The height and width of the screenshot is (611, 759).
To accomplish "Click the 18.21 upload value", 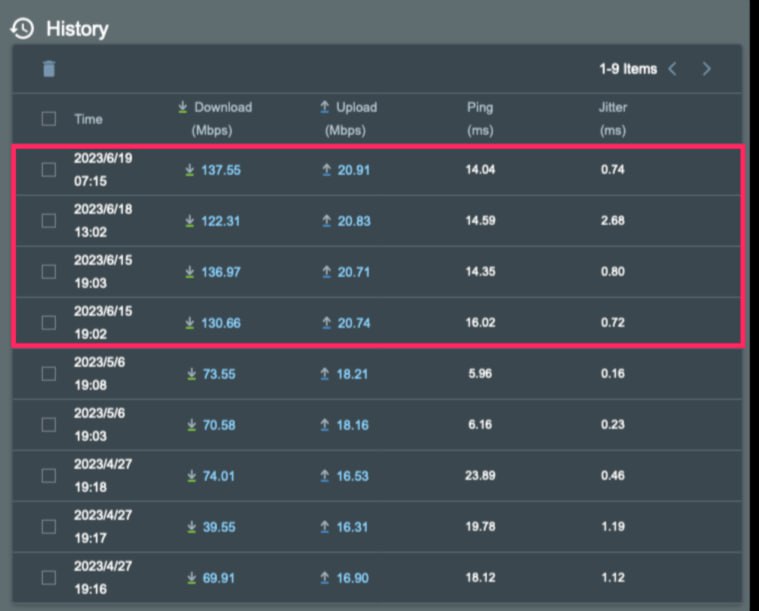I will tap(352, 374).
